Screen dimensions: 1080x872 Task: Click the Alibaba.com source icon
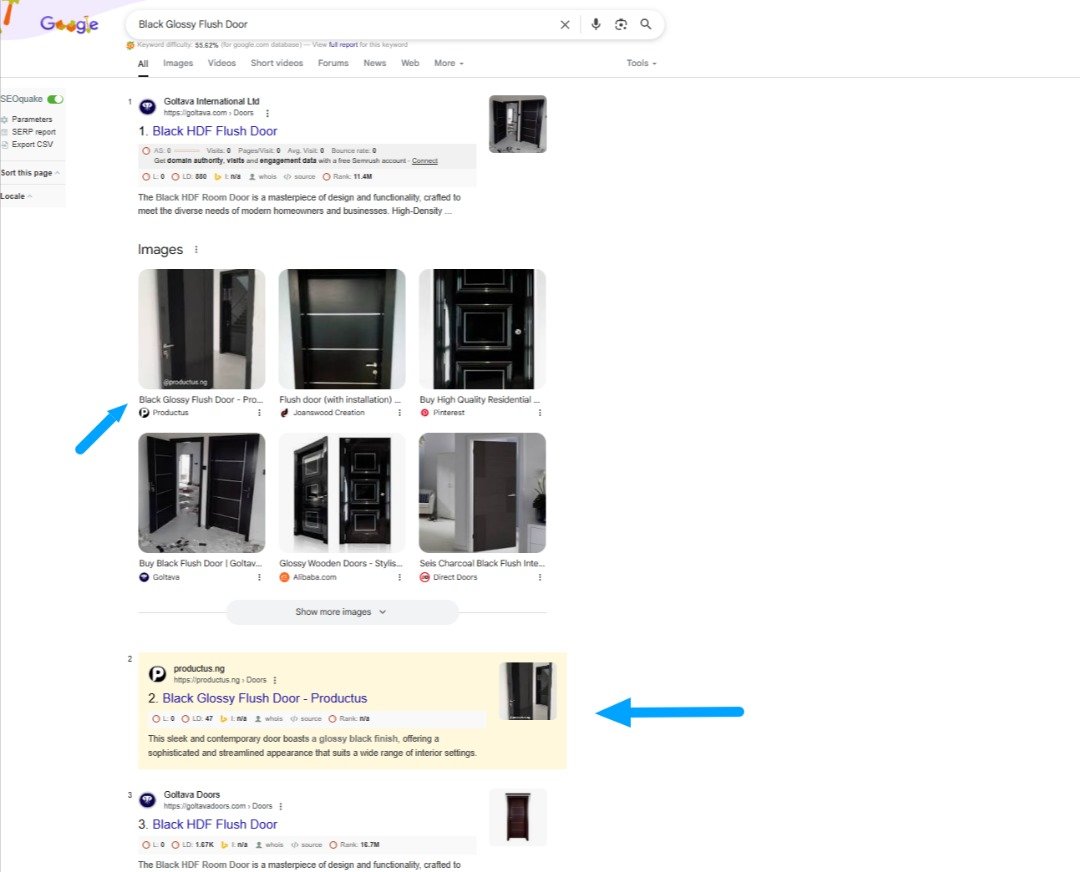tap(284, 577)
